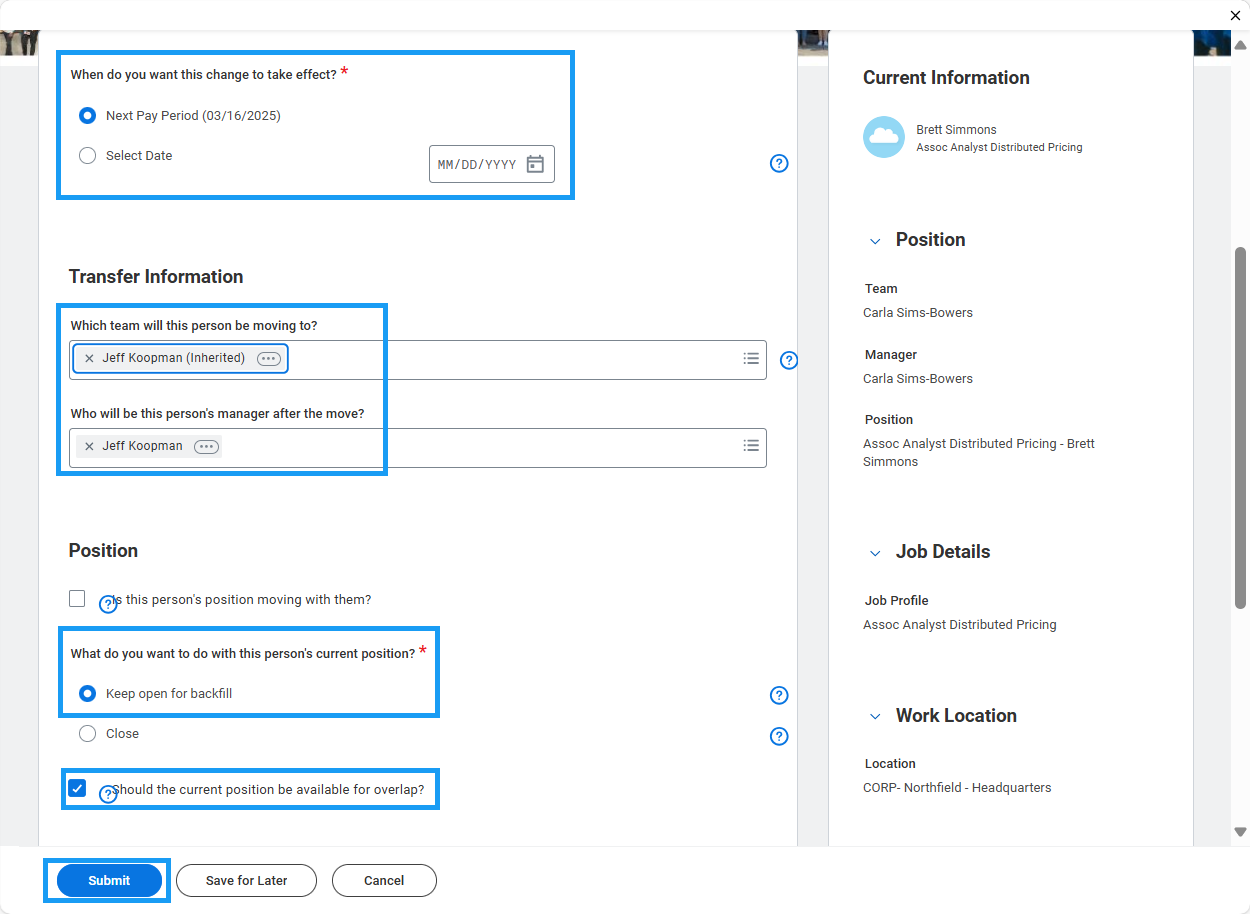Uncheck the available for overlap checkbox
This screenshot has width=1250, height=914.
[x=77, y=788]
